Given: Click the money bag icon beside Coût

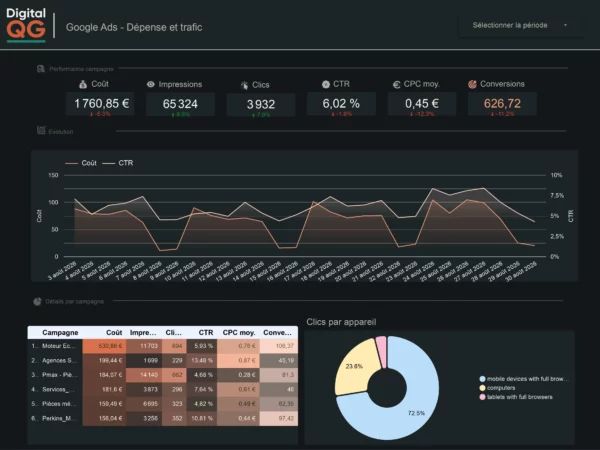Looking at the screenshot, I should 83,85.
